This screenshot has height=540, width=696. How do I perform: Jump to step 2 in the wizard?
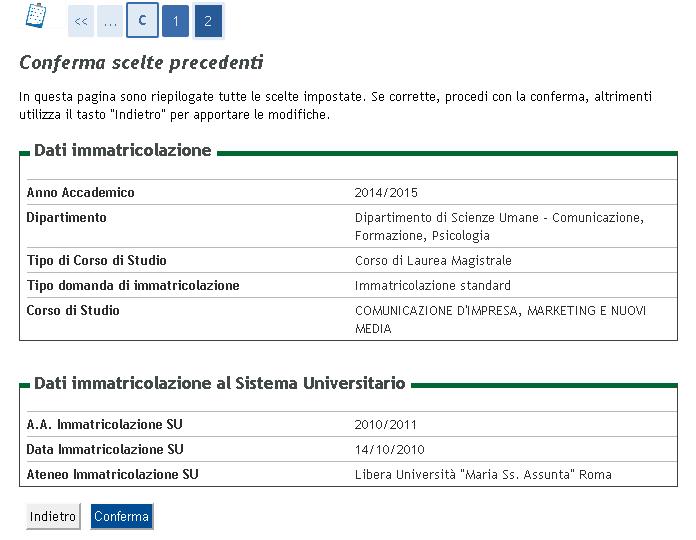208,21
